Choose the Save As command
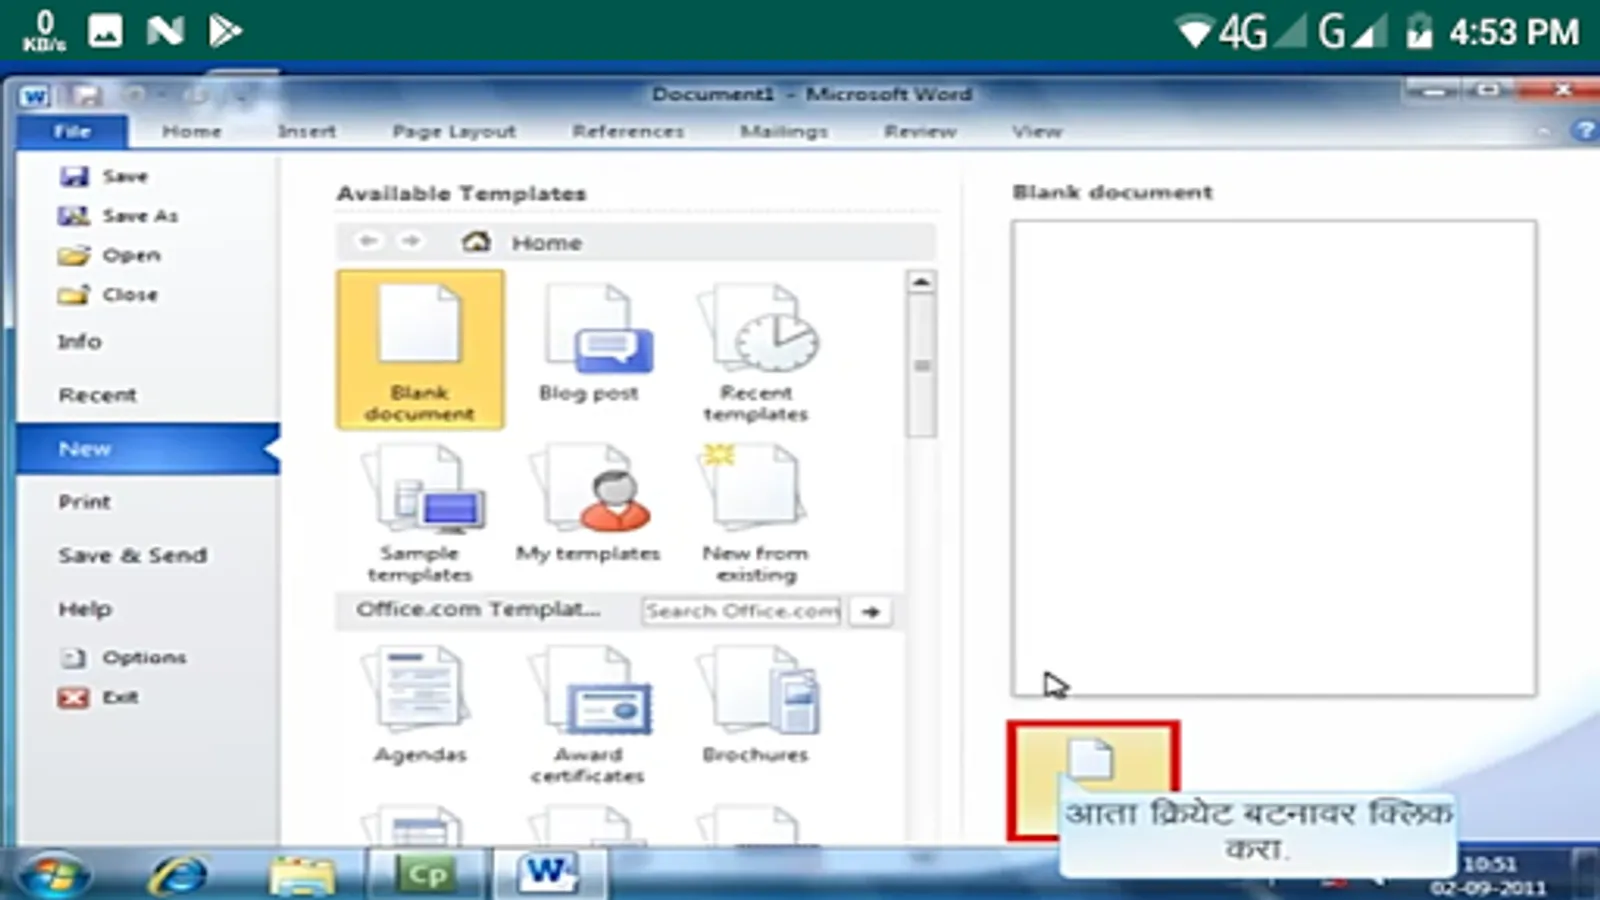Screen dimensions: 1600x900 118,216
